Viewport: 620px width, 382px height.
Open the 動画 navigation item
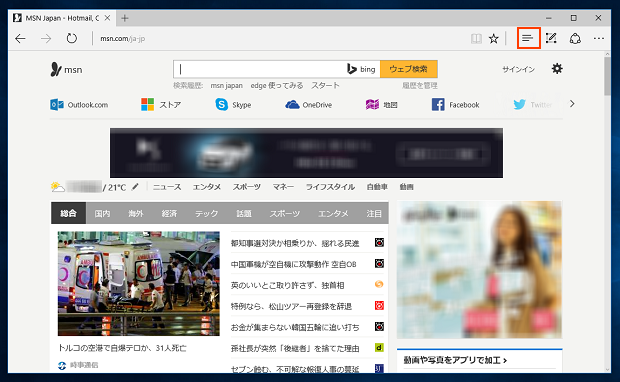coord(406,187)
